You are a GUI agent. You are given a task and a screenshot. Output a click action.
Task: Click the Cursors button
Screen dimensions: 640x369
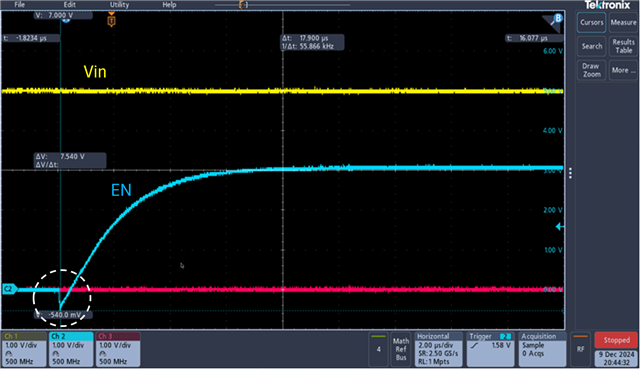tap(591, 22)
